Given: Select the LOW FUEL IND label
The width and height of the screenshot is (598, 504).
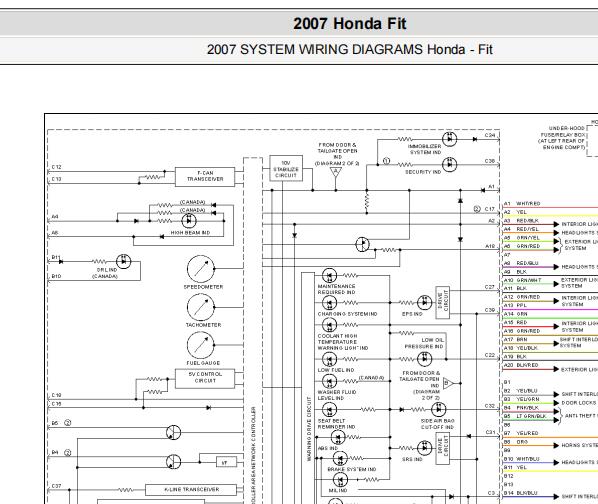Looking at the screenshot, I should (336, 370).
